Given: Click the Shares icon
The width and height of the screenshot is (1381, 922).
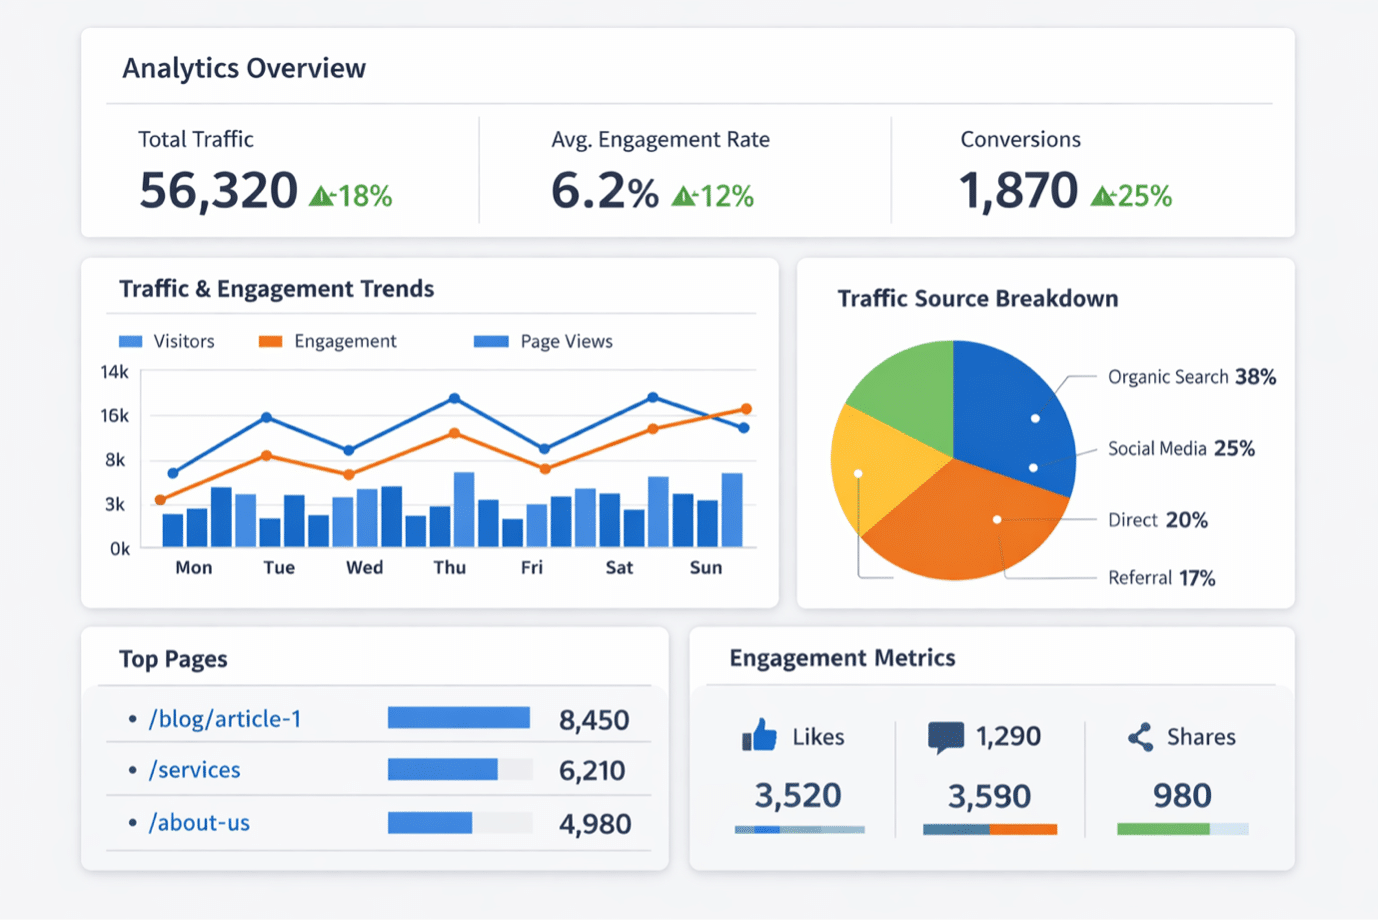Looking at the screenshot, I should coord(1140,738).
